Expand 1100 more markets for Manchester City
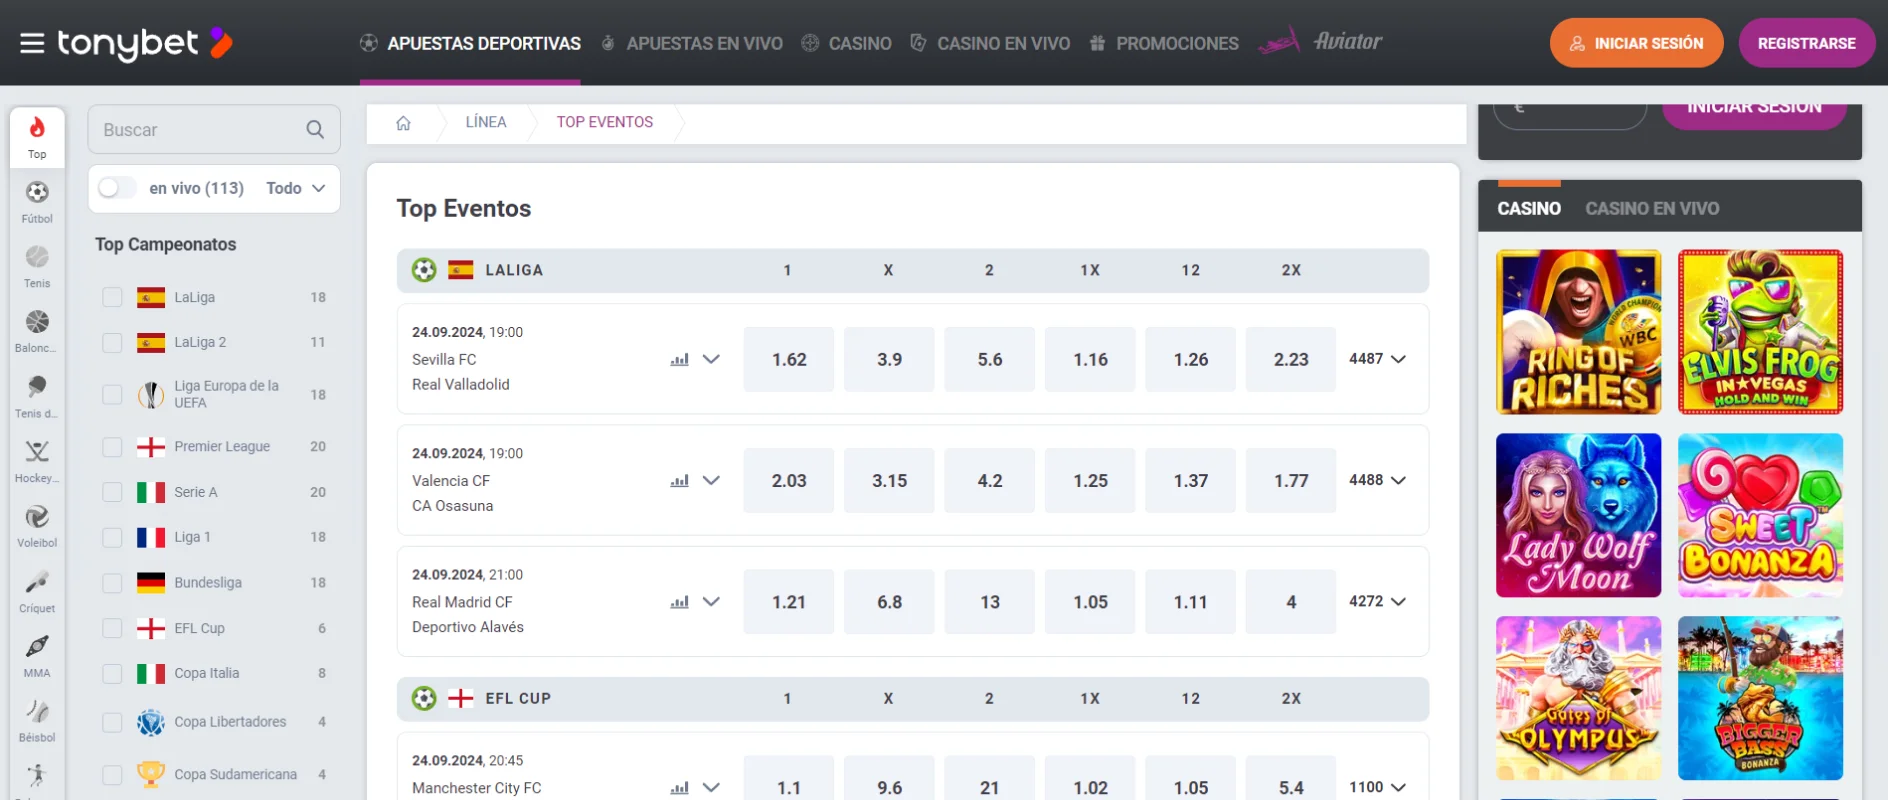The image size is (1888, 800). point(1377,788)
